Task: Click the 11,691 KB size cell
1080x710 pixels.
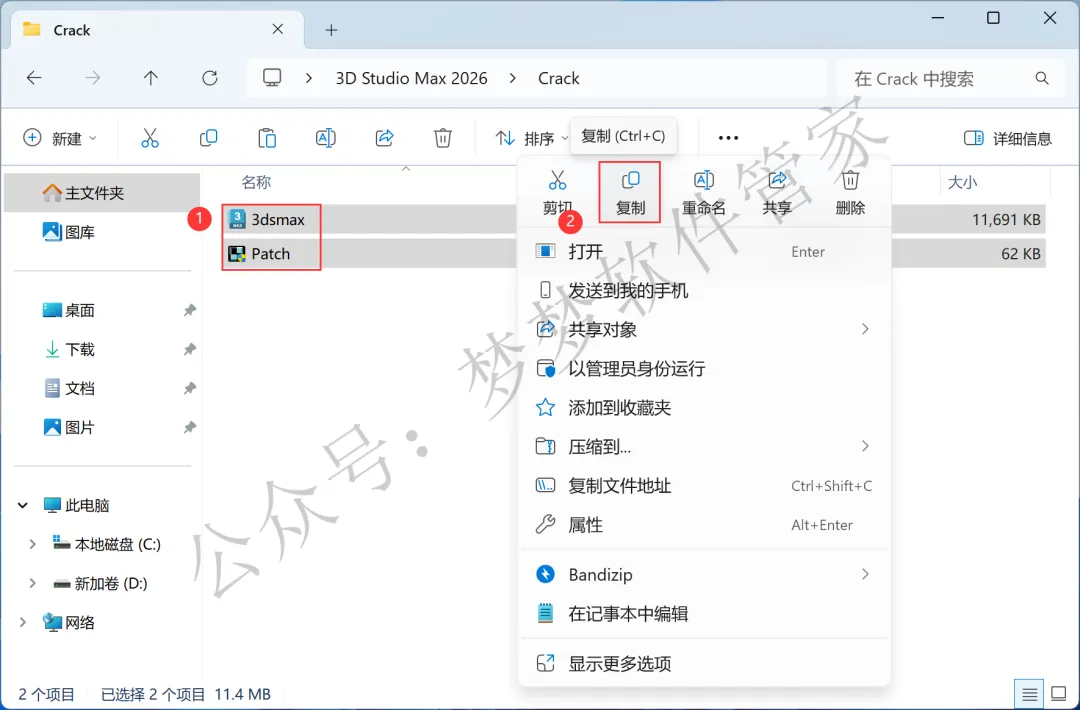Action: click(1006, 220)
